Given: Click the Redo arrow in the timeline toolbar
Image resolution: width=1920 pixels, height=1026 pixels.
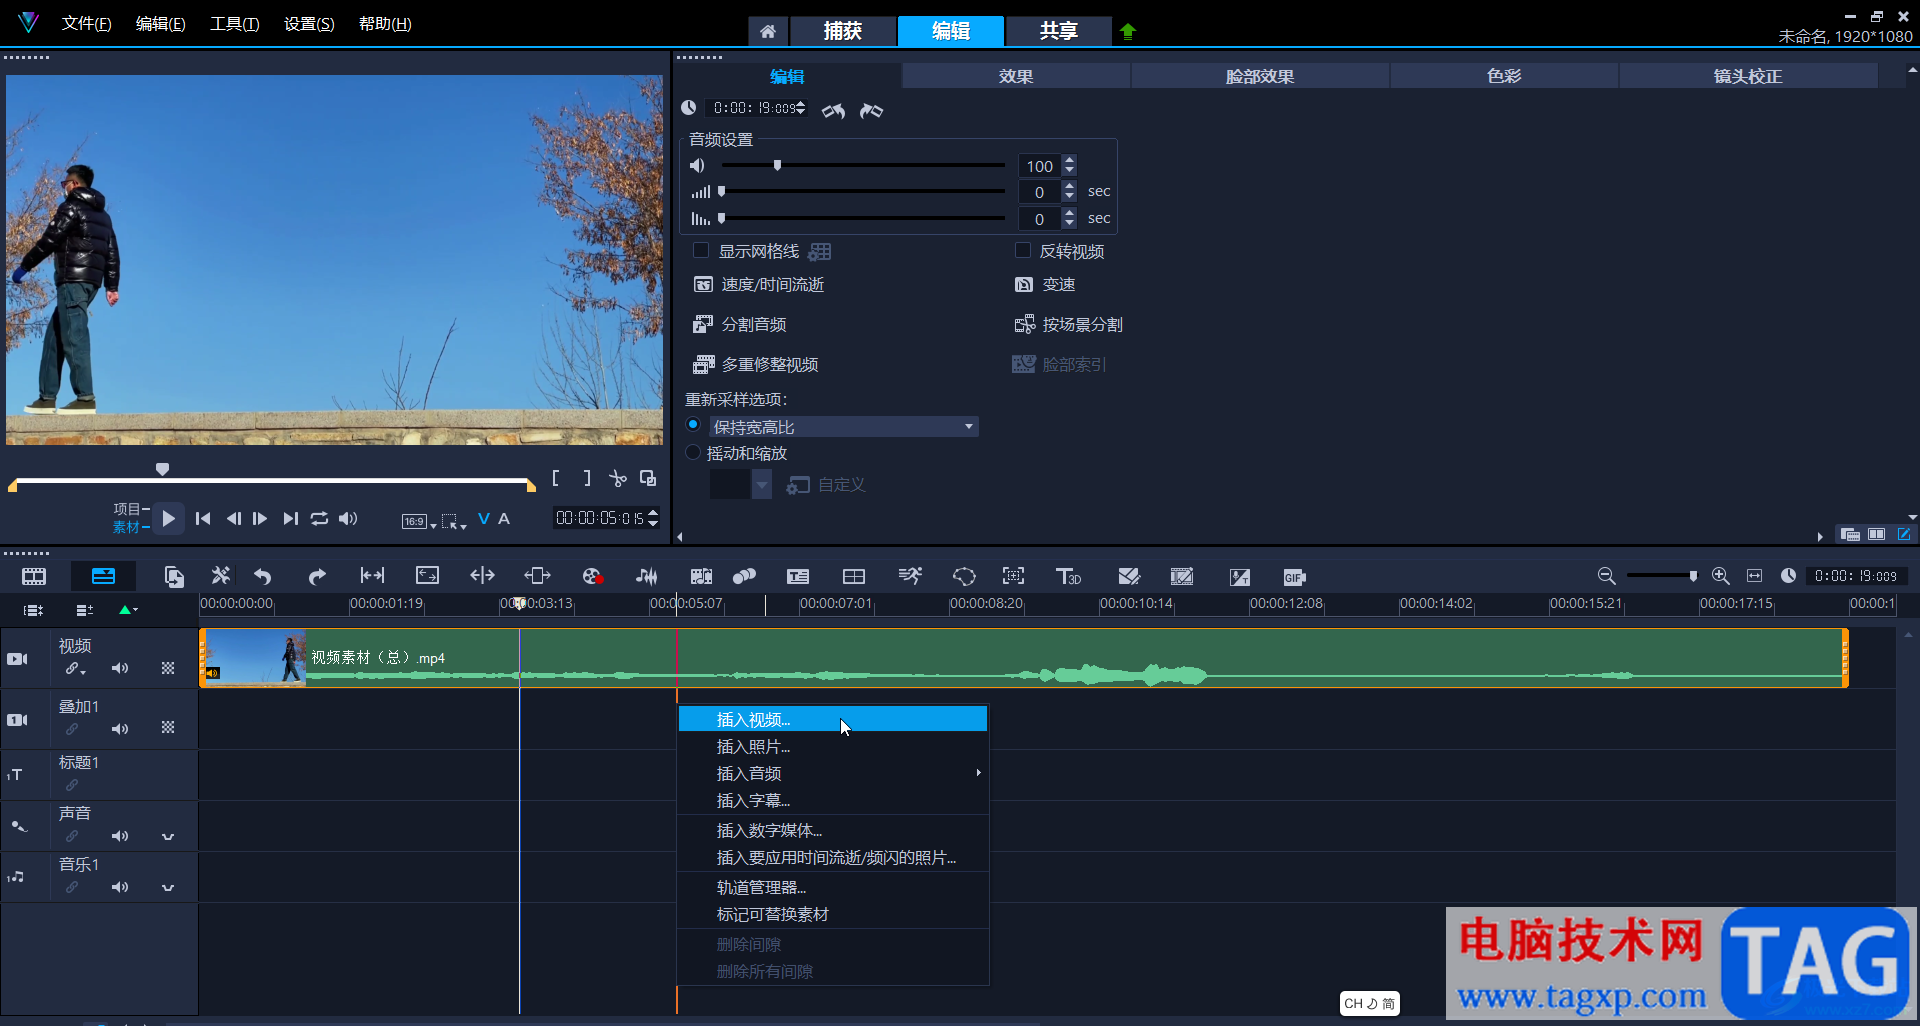Looking at the screenshot, I should coord(317,576).
